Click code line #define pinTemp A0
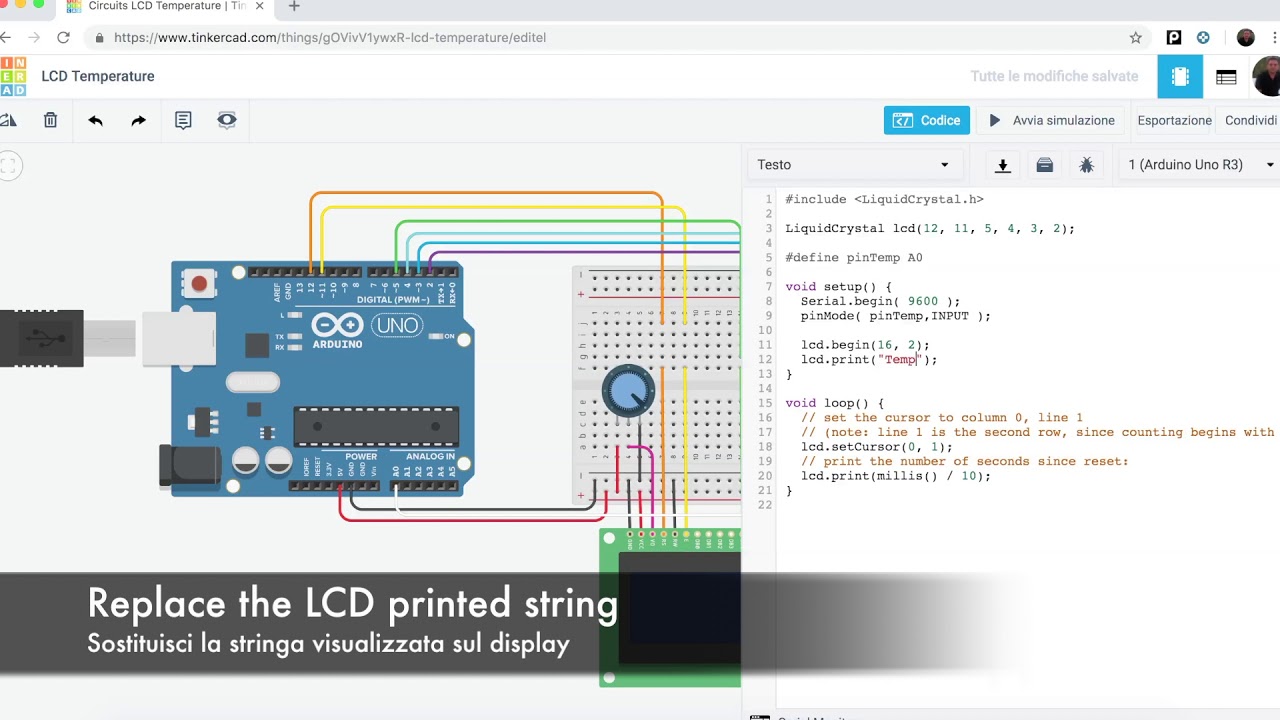1280x720 pixels. point(854,257)
